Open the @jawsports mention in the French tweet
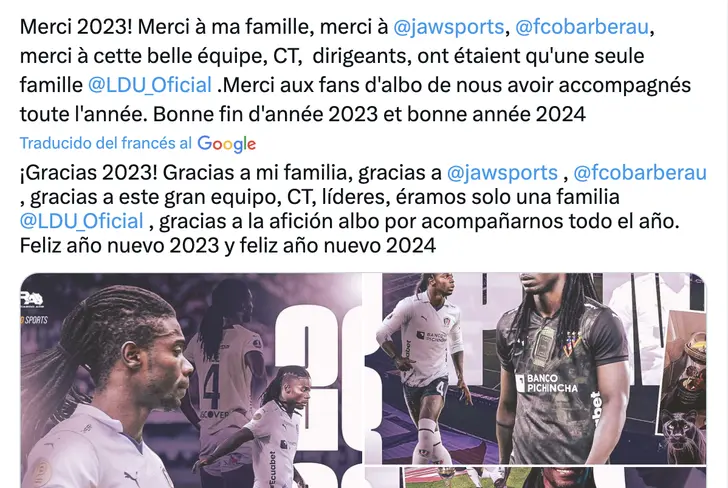This screenshot has height=488, width=728. (x=448, y=27)
